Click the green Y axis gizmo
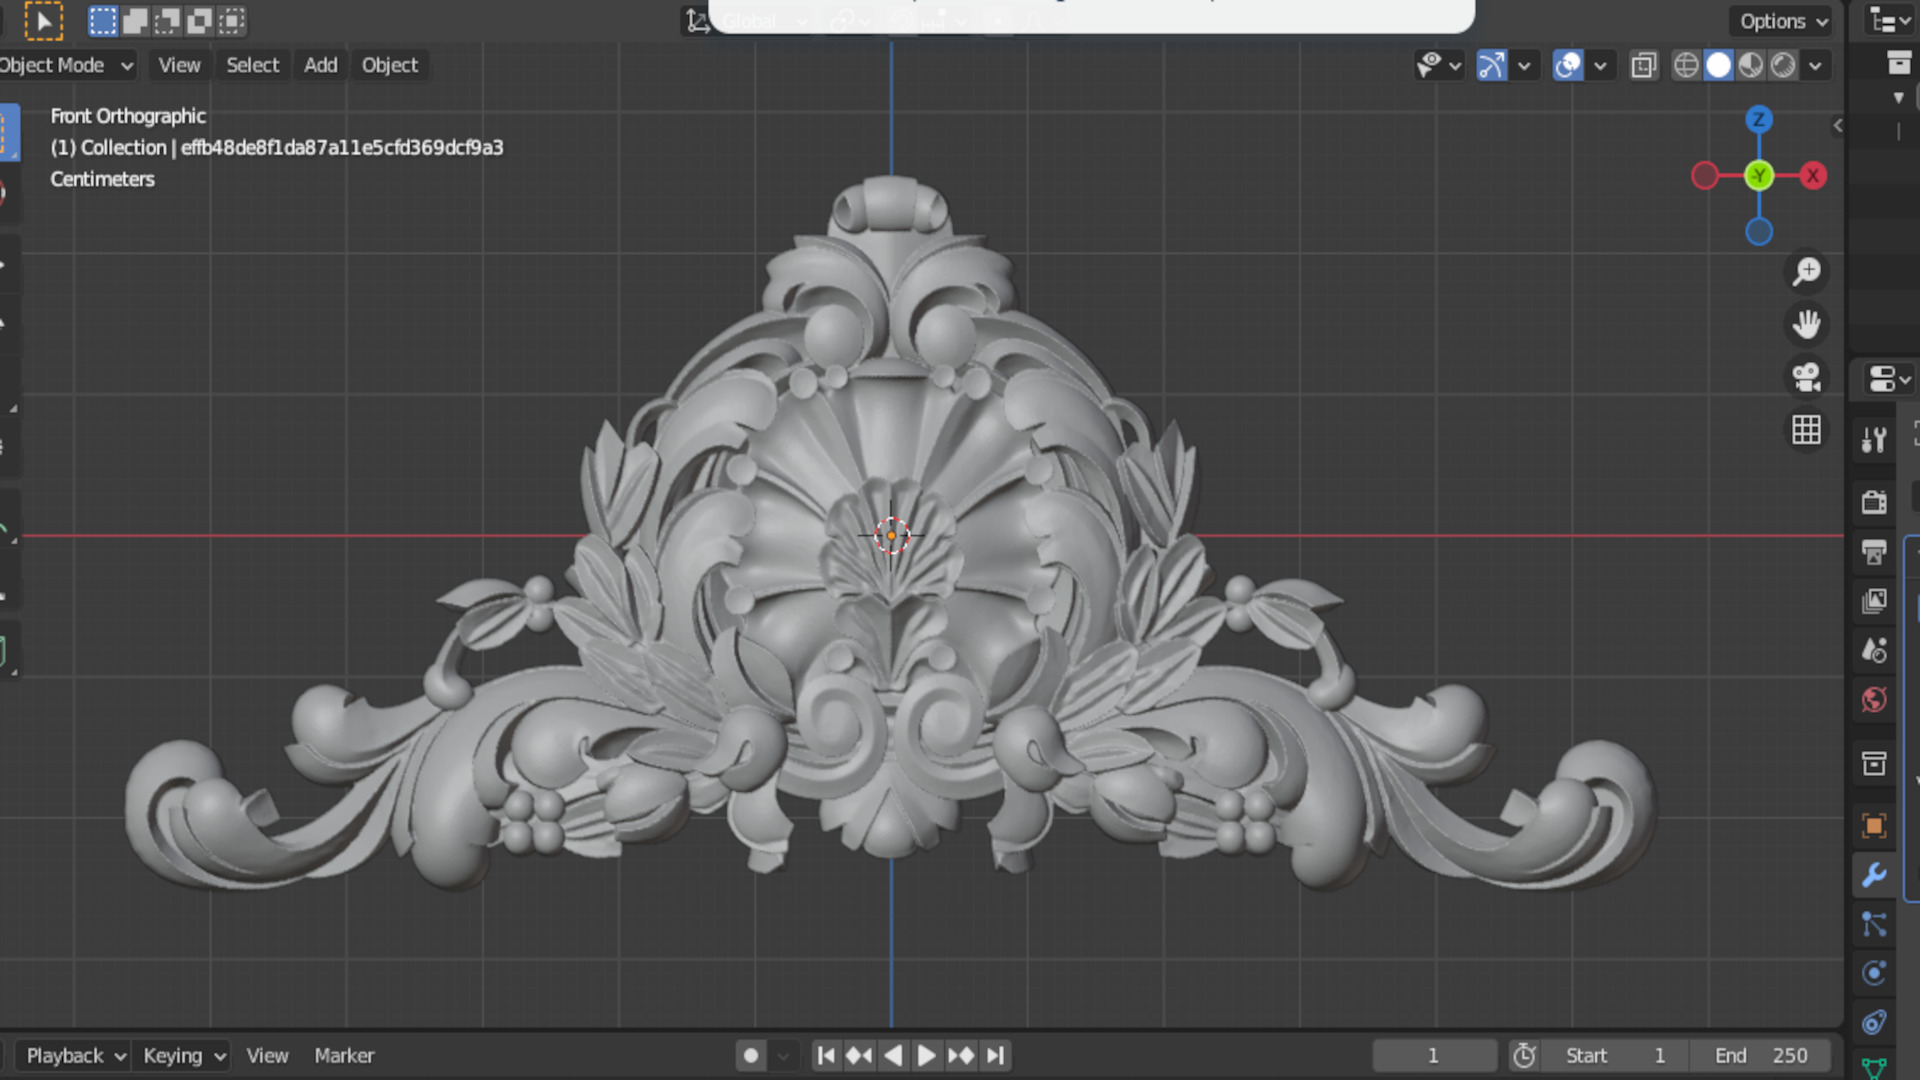 coord(1759,176)
